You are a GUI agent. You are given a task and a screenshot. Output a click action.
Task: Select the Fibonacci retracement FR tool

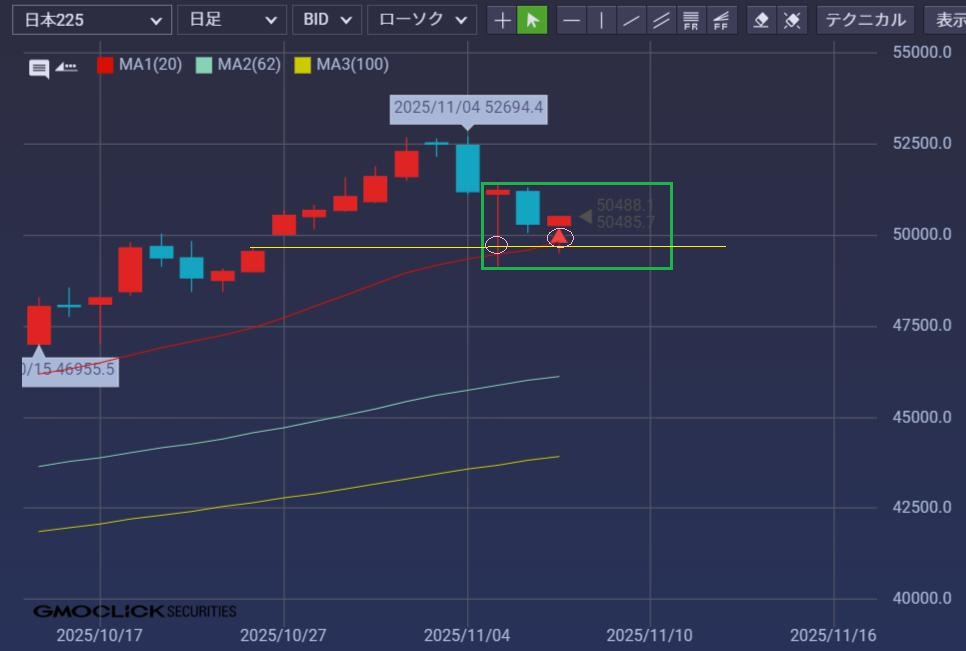click(691, 20)
